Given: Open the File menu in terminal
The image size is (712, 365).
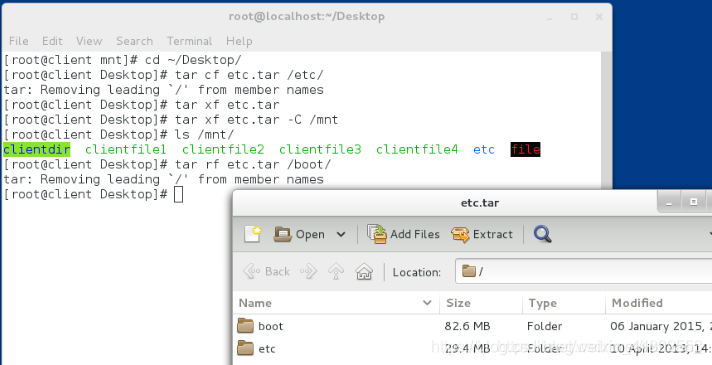Looking at the screenshot, I should point(19,41).
